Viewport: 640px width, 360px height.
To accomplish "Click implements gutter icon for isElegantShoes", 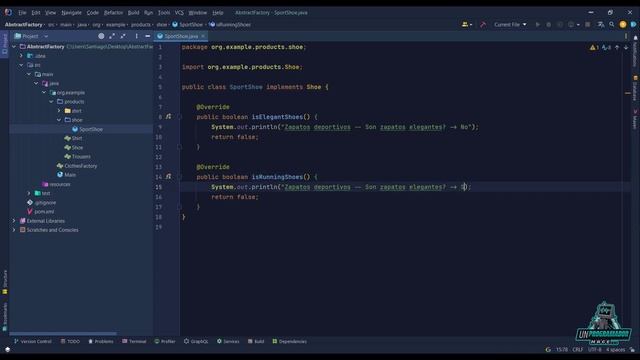I will [x=169, y=117].
